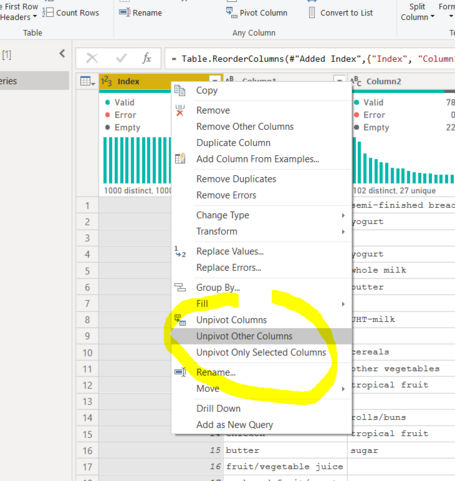
Task: Click the Column2 distribution chart
Action: click(x=403, y=160)
